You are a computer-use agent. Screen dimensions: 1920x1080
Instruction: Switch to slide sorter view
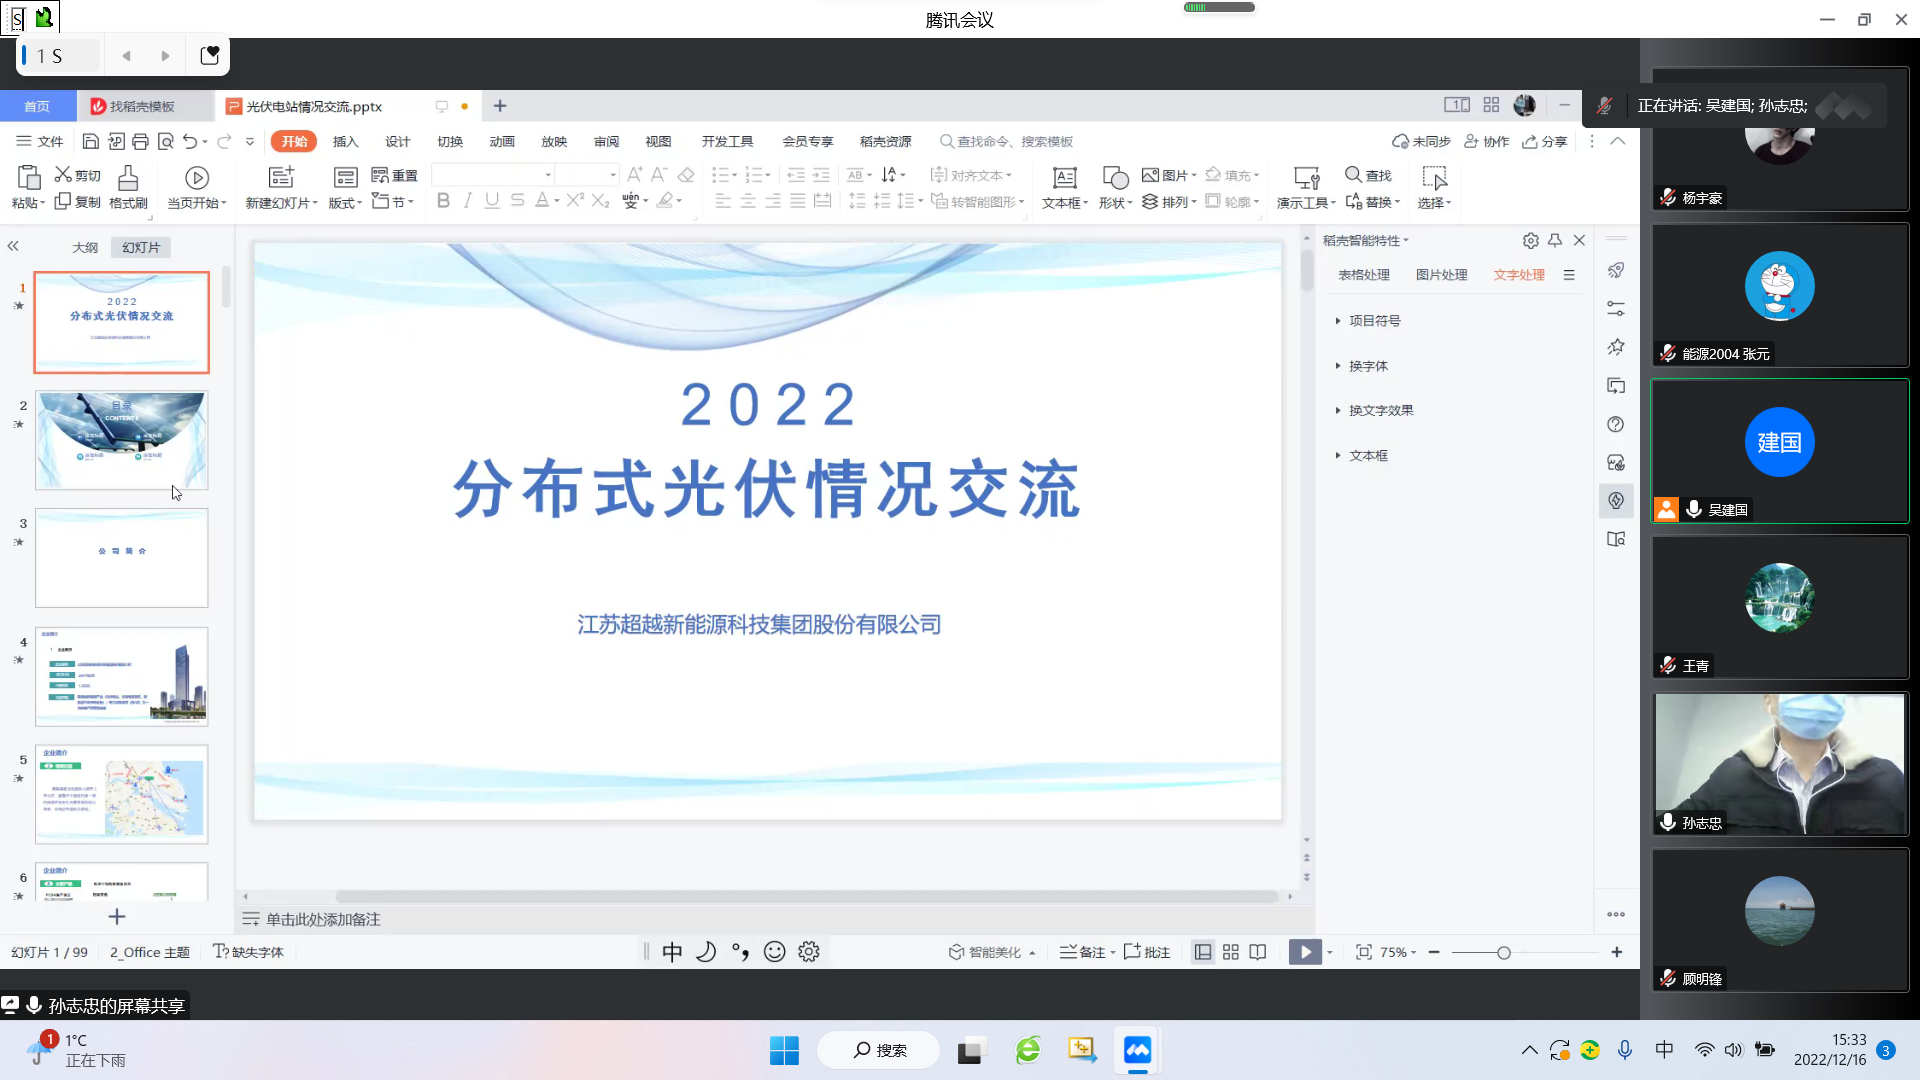click(x=1230, y=952)
